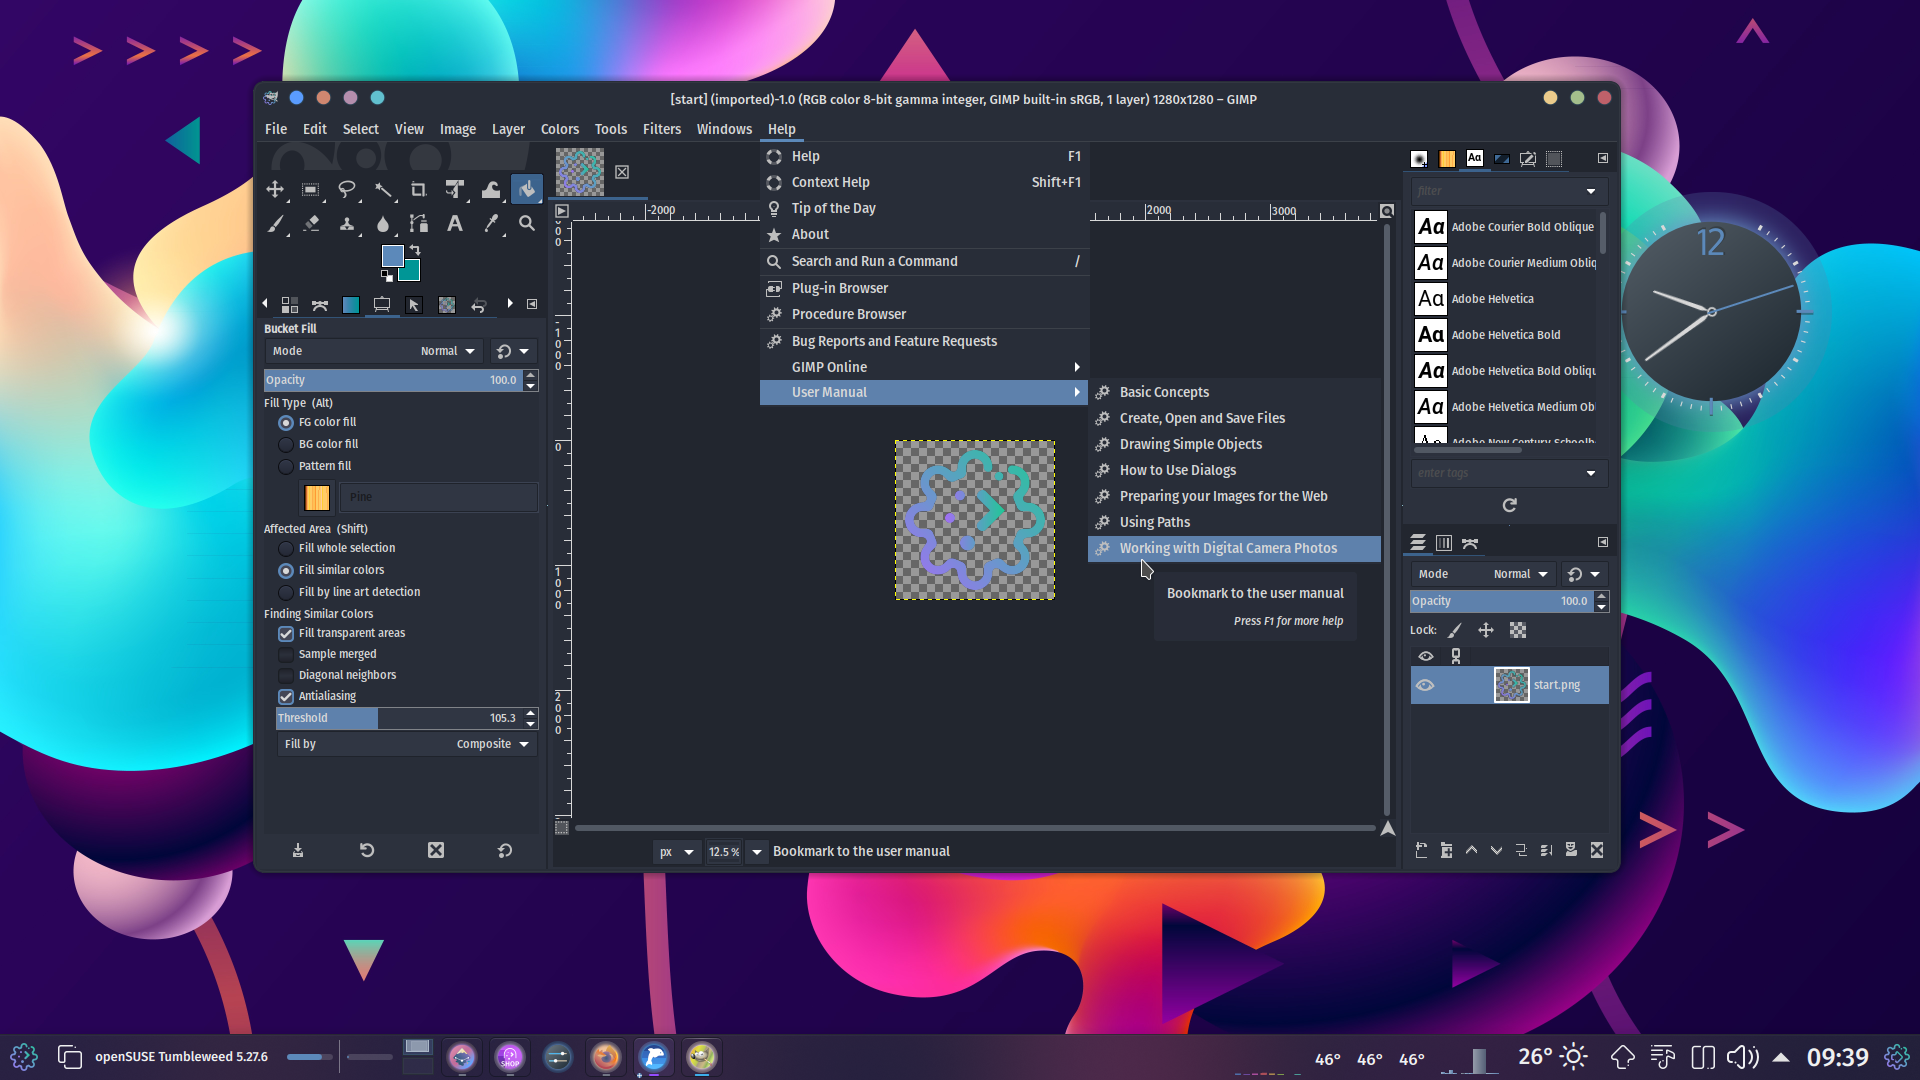Screen dimensions: 1920x1080
Task: Open Bucket Fill Mode Normal dropdown
Action: tap(374, 351)
